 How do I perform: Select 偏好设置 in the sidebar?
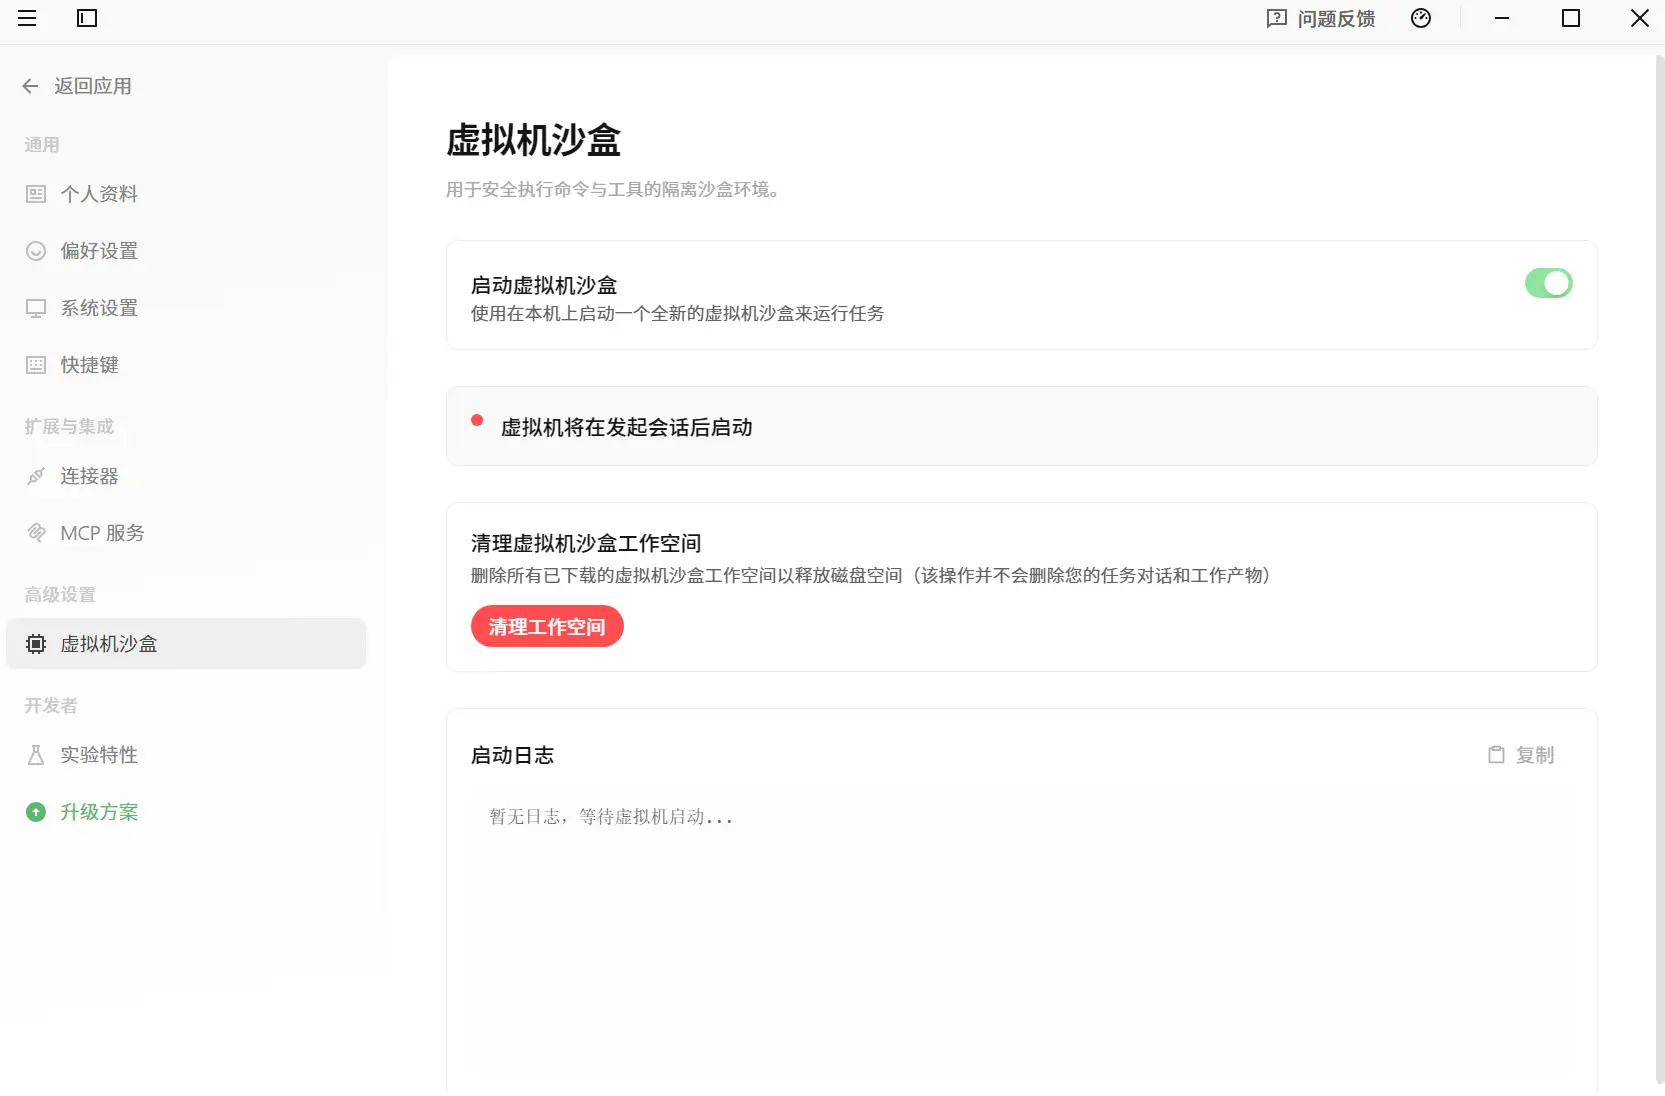coord(99,250)
